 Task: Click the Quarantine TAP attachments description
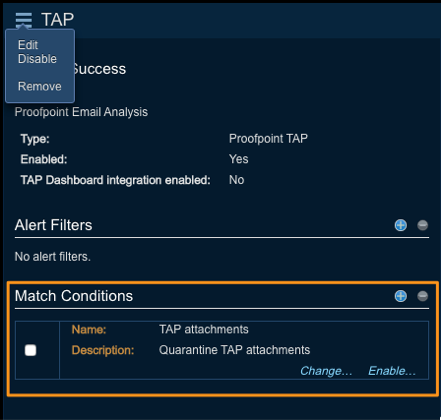coord(235,350)
